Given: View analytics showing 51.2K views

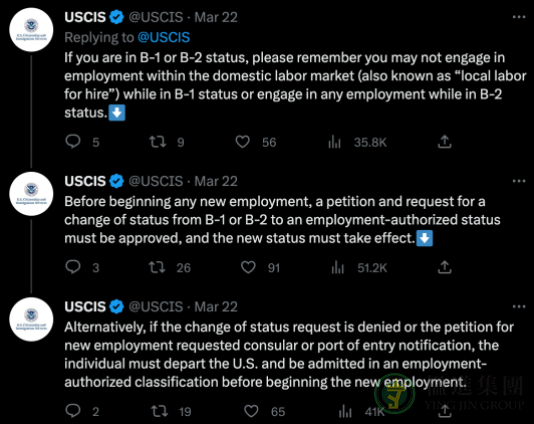Looking at the screenshot, I should [337, 268].
